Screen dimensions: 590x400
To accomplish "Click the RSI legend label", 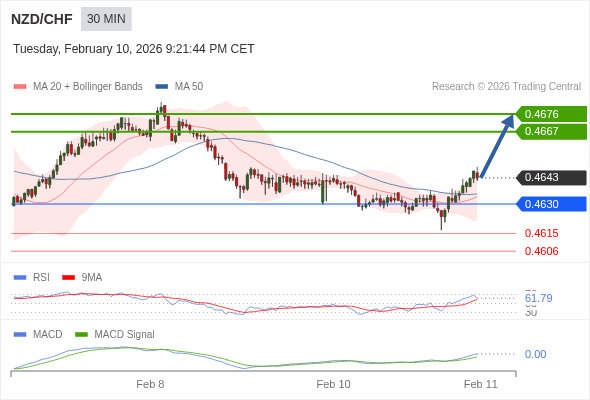I will point(41,278).
